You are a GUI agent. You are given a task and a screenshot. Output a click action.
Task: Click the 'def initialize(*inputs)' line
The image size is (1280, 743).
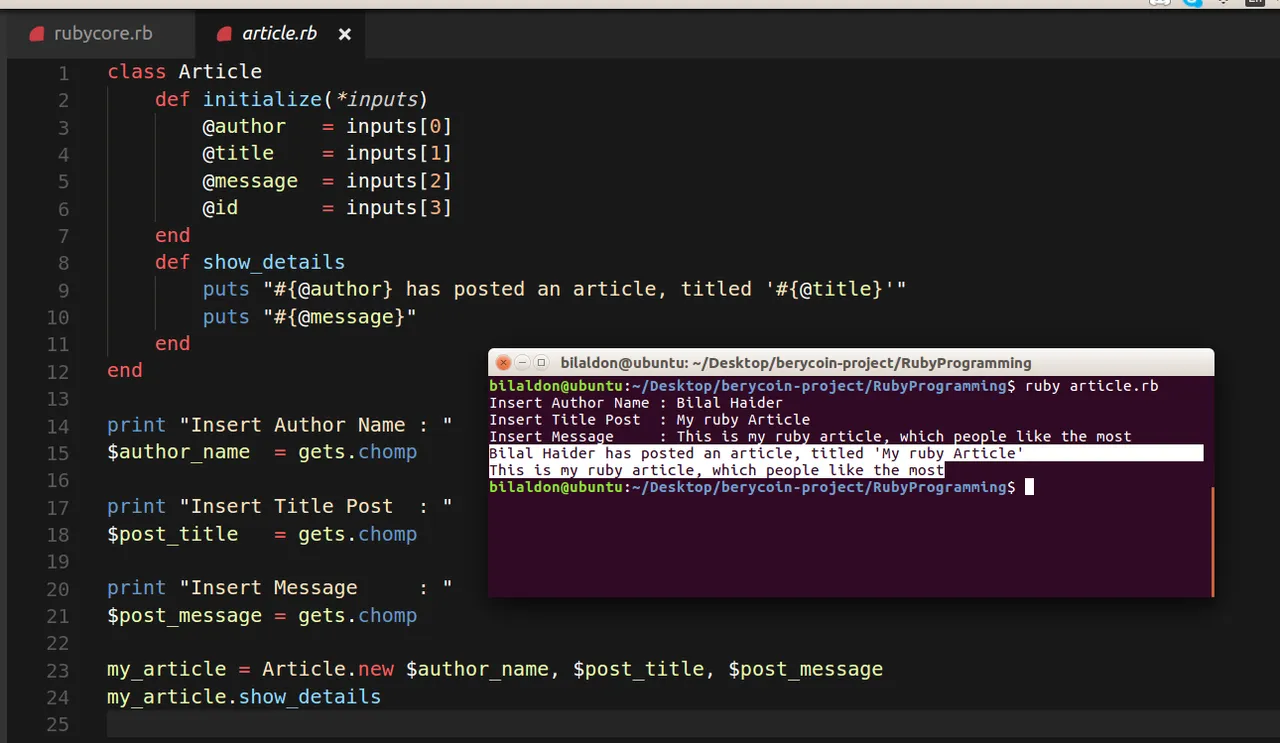[x=291, y=99]
